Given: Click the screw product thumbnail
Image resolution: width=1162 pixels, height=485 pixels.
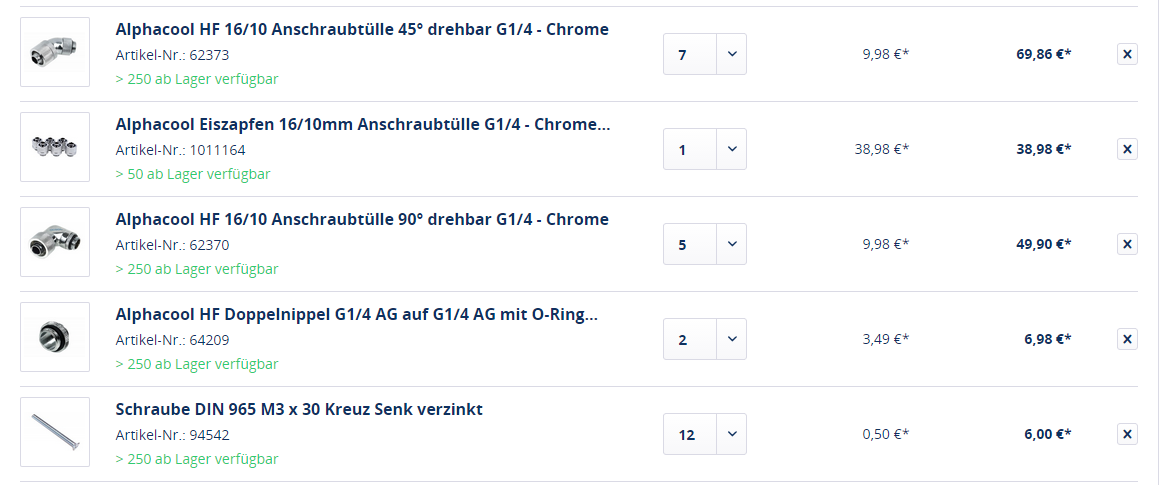Looking at the screenshot, I should click(55, 432).
